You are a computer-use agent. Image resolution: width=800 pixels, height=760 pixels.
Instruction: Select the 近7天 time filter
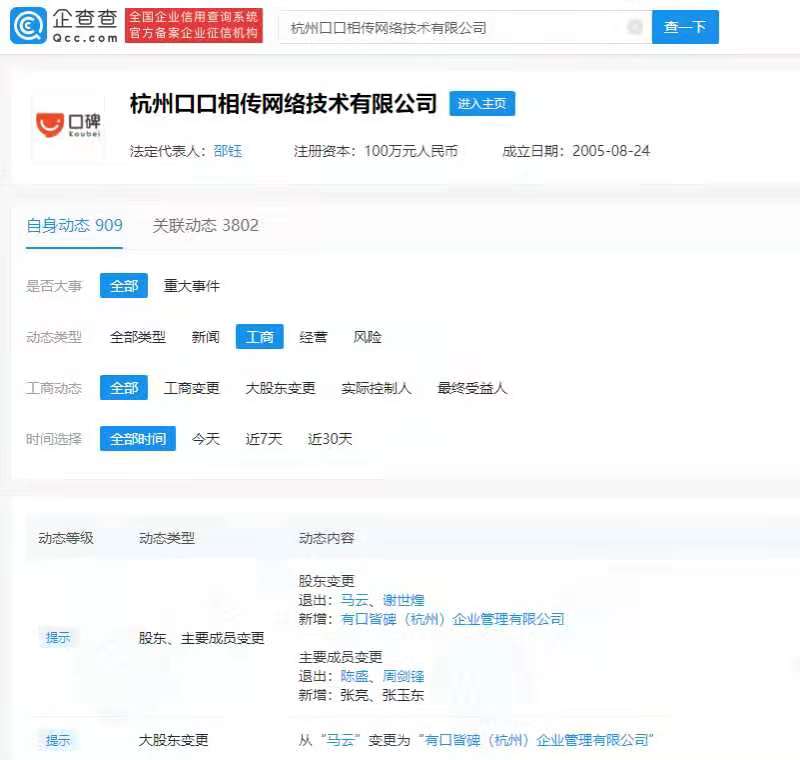[x=264, y=439]
